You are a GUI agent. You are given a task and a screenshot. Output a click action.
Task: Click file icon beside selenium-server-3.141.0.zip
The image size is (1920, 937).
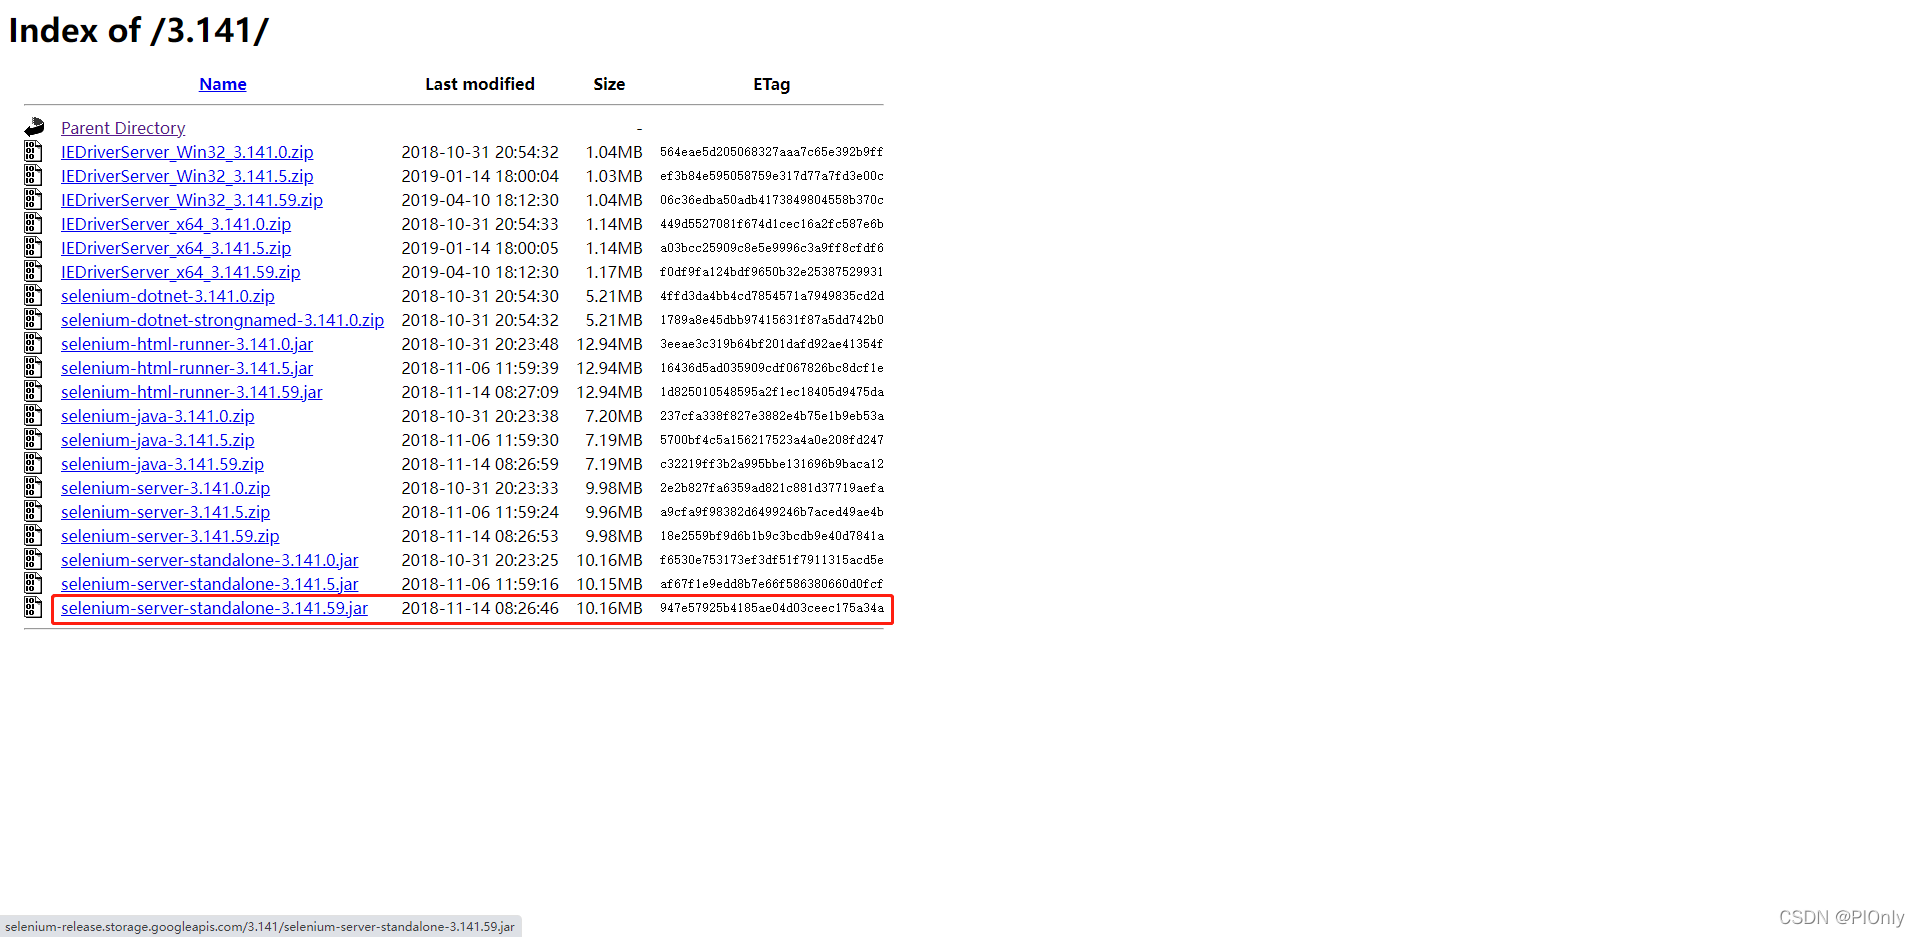[33, 488]
